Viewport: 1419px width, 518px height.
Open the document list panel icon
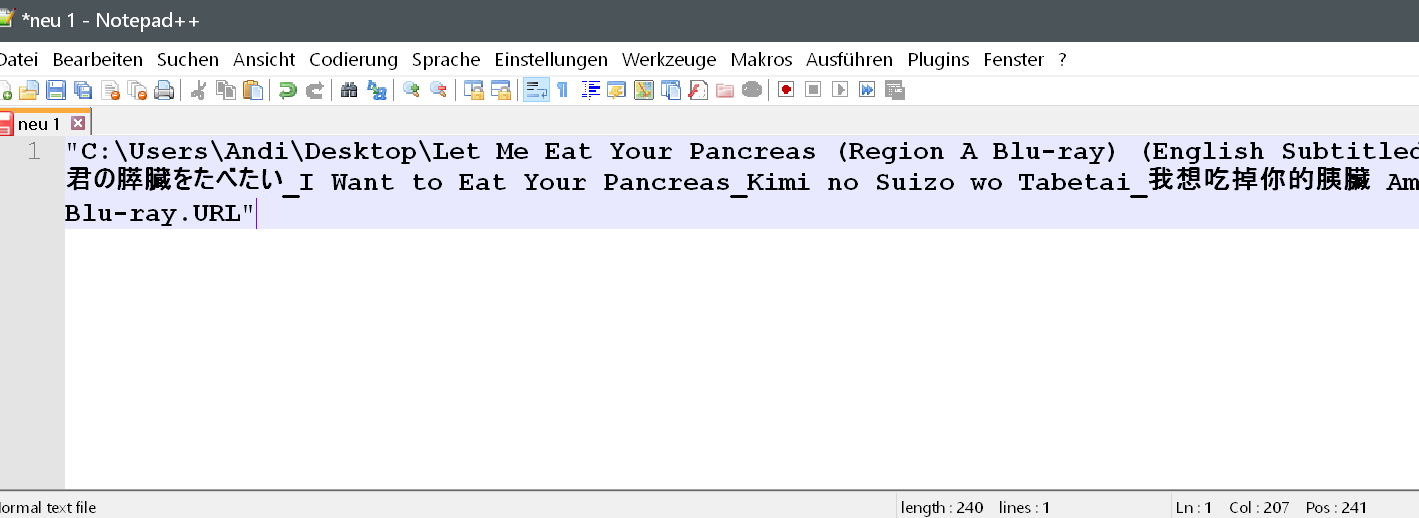click(x=671, y=90)
